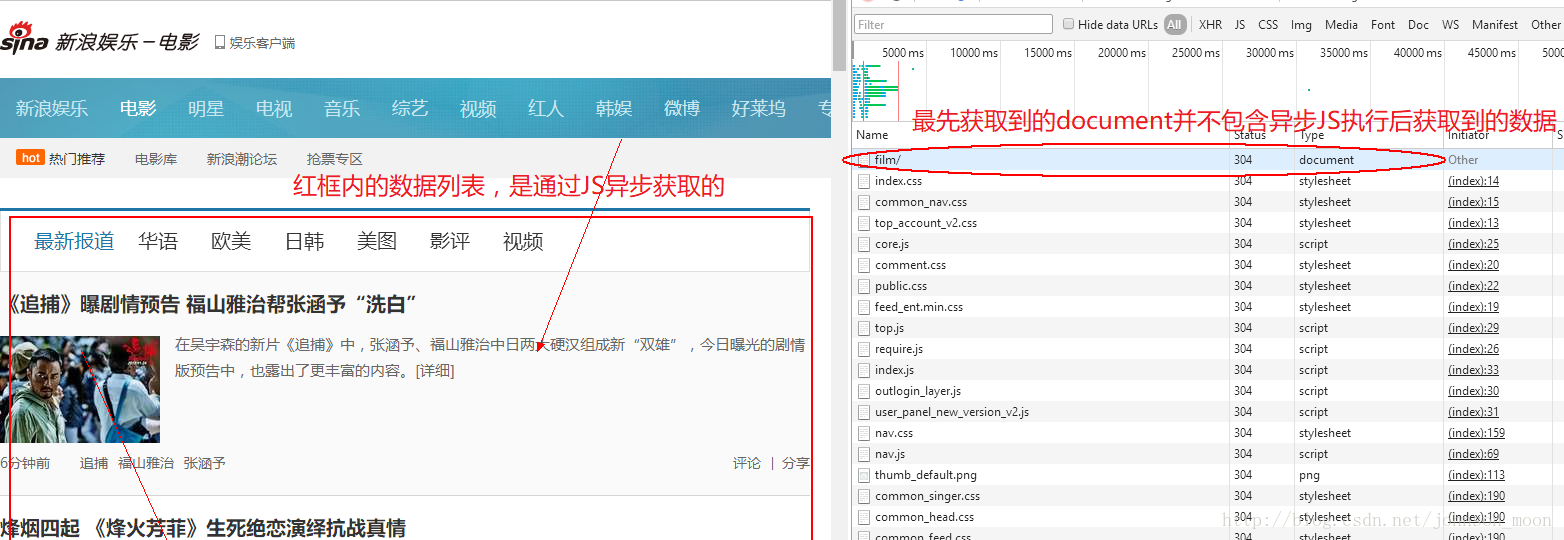Filter requests by WS
Viewport: 1564px width, 540px height.
click(1450, 24)
